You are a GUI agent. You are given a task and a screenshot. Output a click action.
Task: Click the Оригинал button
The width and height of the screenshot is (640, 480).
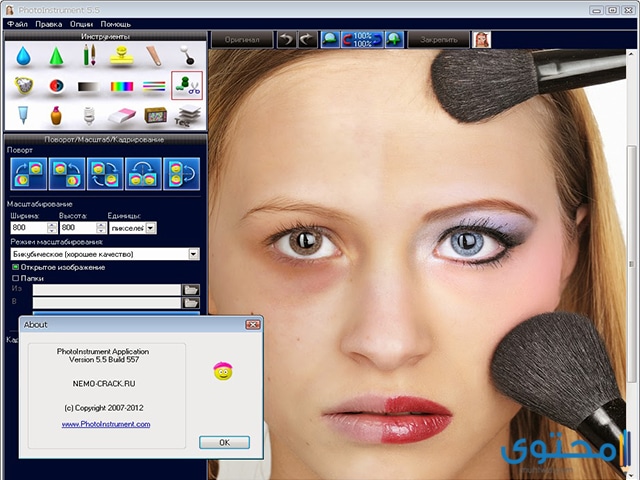(242, 40)
